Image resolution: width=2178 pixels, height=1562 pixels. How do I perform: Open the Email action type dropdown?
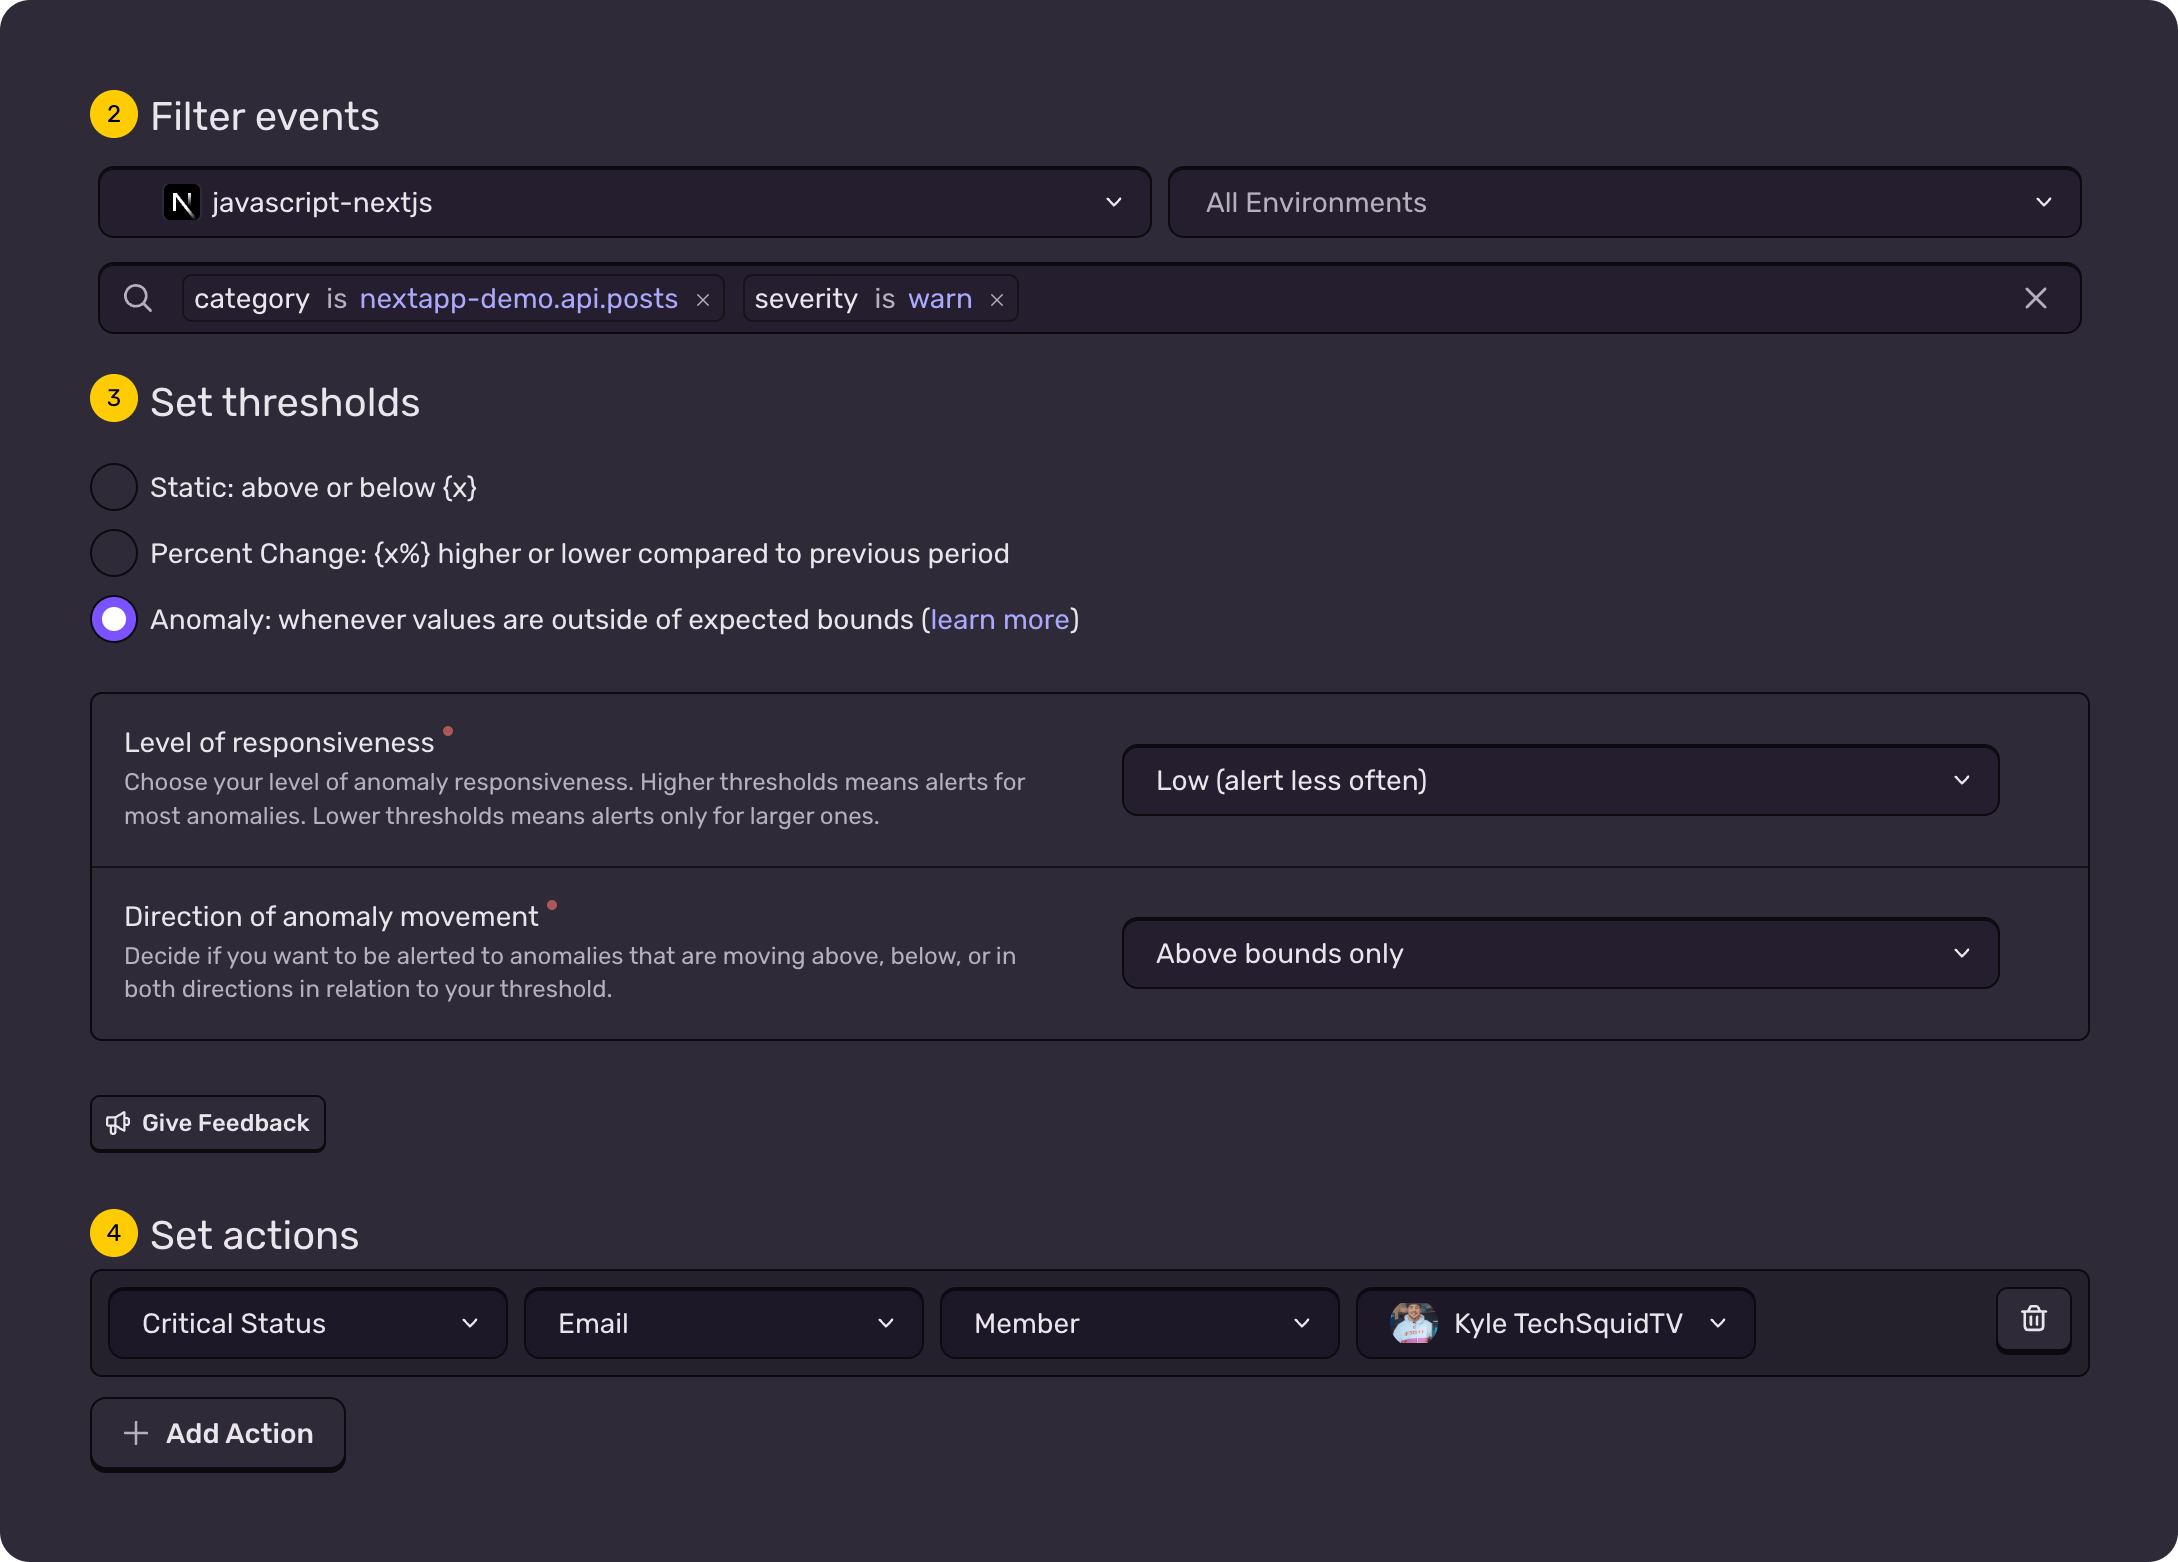pyautogui.click(x=722, y=1322)
